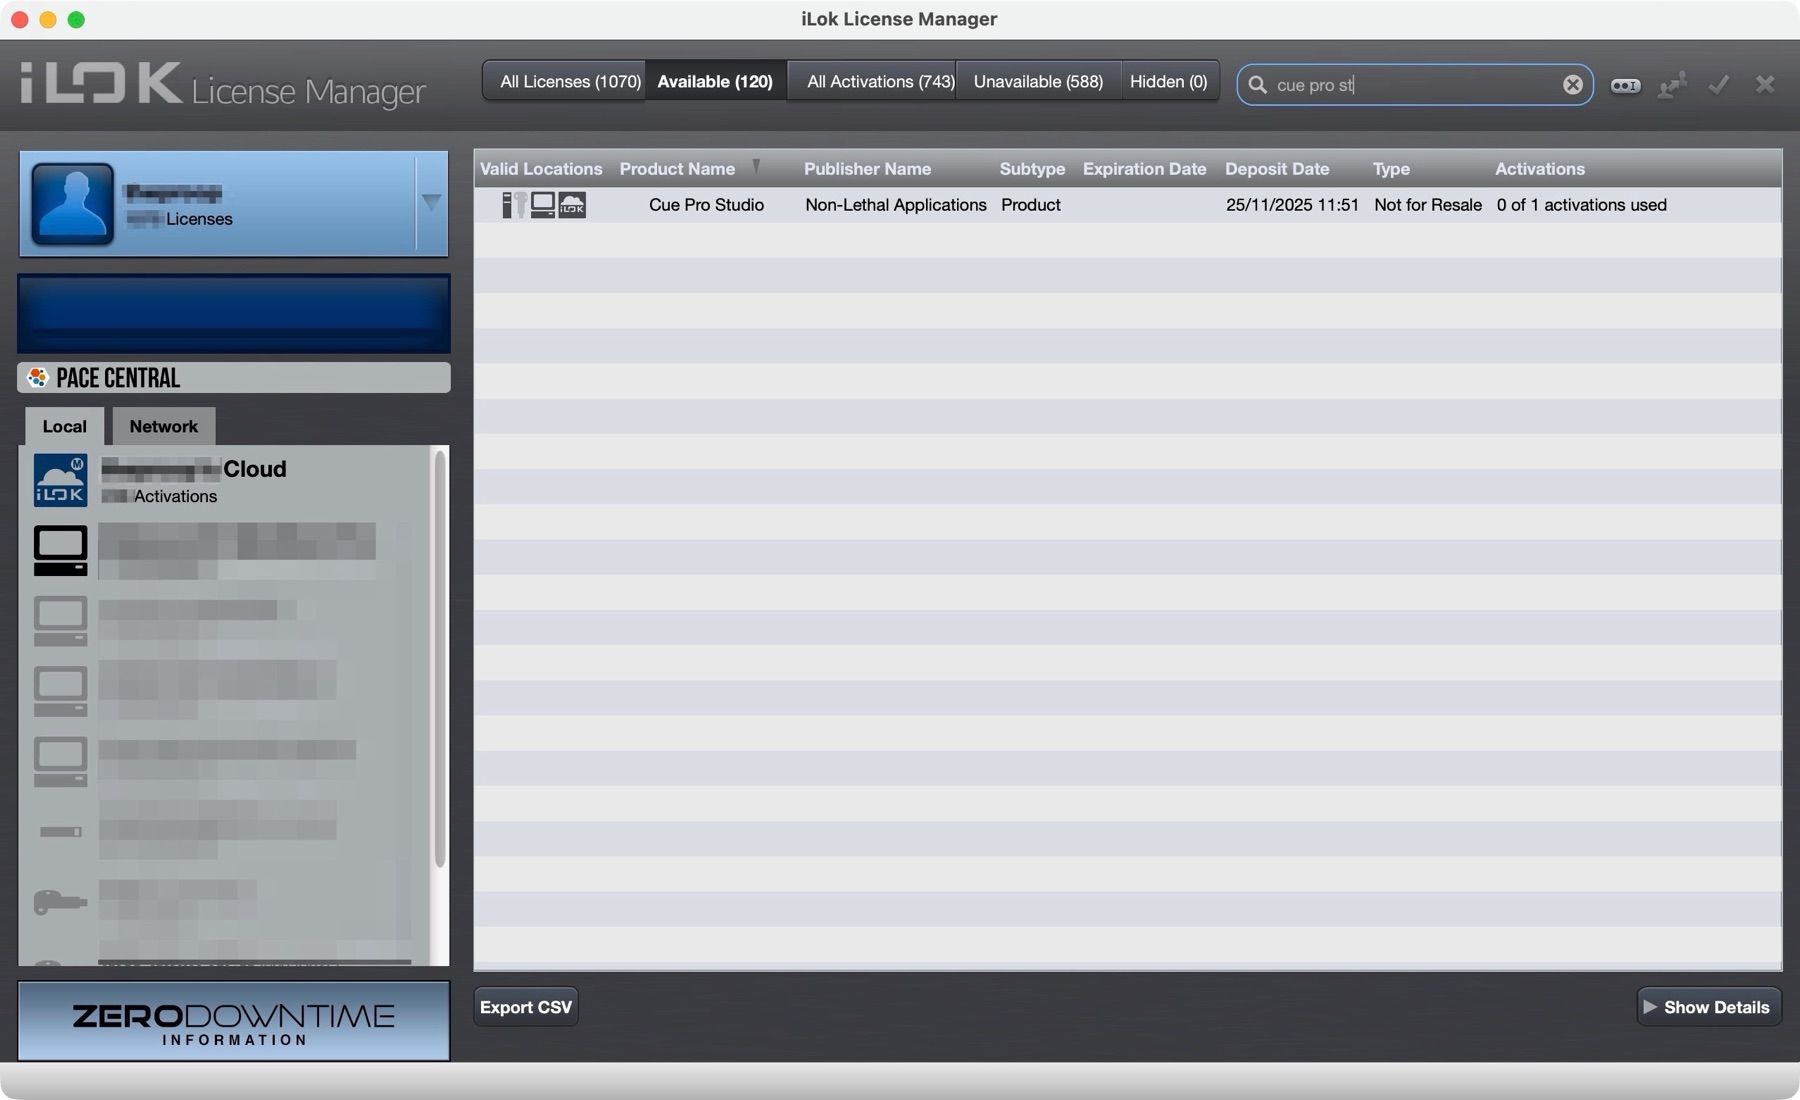Click the Not for Resale type cell
The height and width of the screenshot is (1100, 1800).
(1428, 205)
